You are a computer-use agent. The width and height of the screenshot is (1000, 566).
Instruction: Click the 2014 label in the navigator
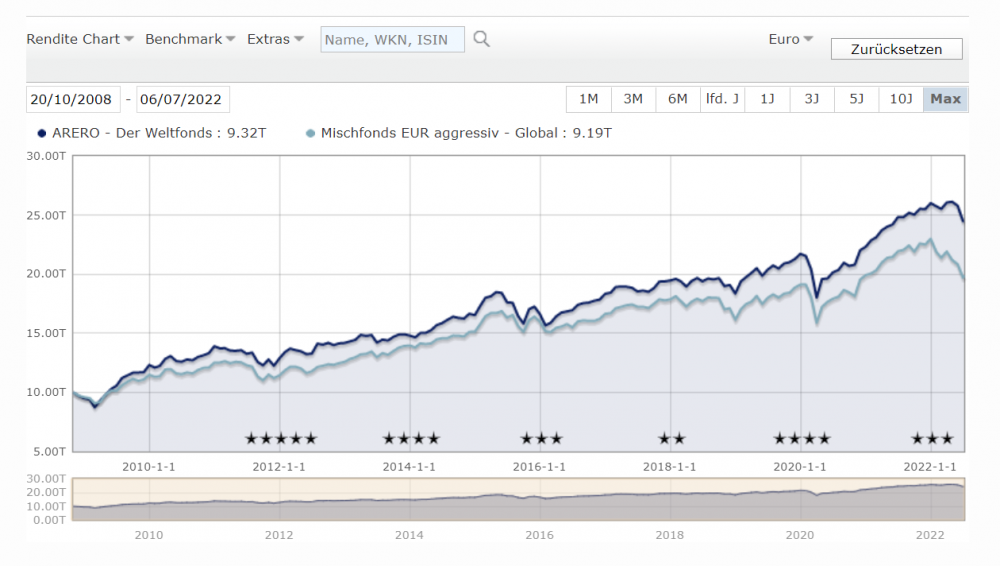coord(409,535)
